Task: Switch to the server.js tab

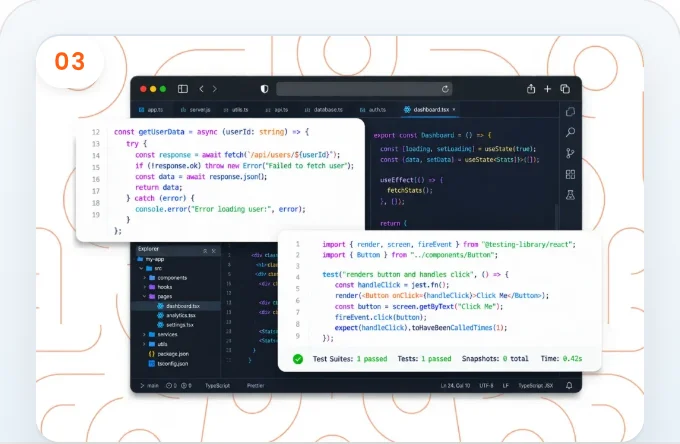Action: pyautogui.click(x=195, y=110)
